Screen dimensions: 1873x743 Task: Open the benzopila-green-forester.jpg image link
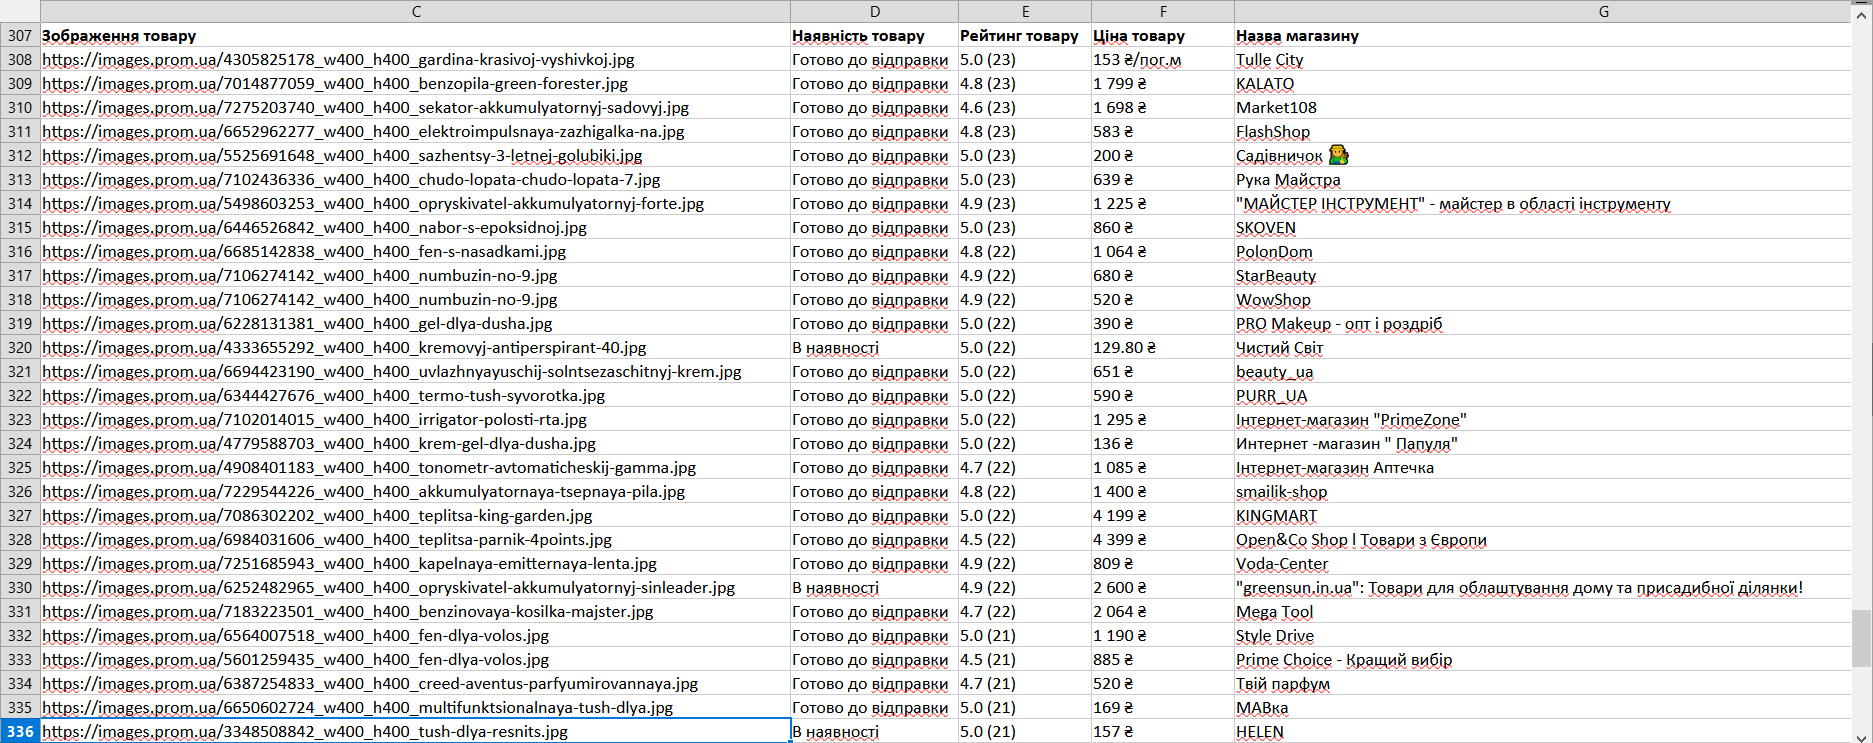click(x=335, y=83)
